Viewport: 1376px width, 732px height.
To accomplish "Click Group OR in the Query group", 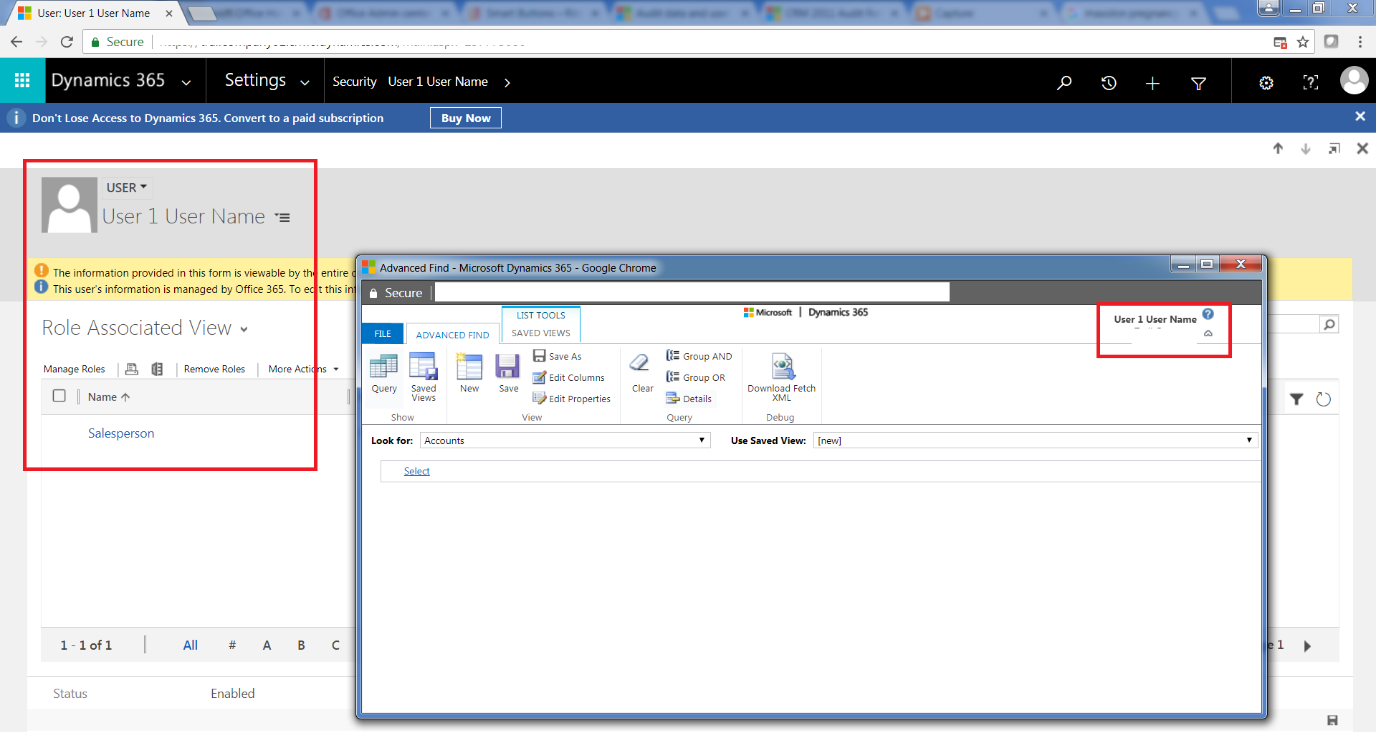I will tap(696, 377).
